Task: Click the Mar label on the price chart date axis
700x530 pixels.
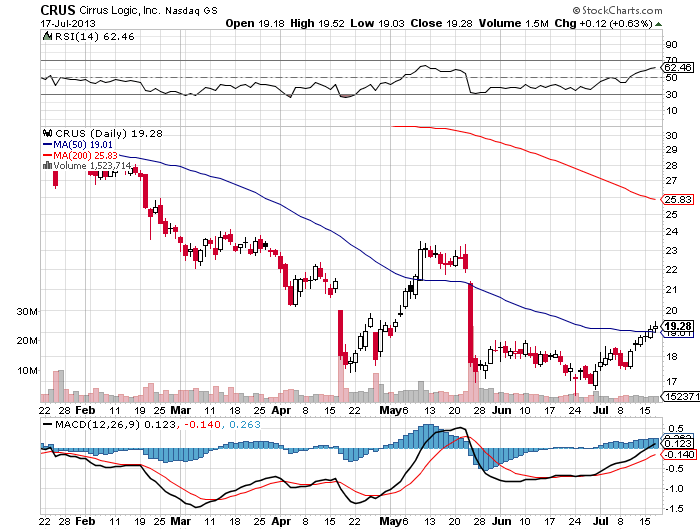Action: pyautogui.click(x=181, y=410)
